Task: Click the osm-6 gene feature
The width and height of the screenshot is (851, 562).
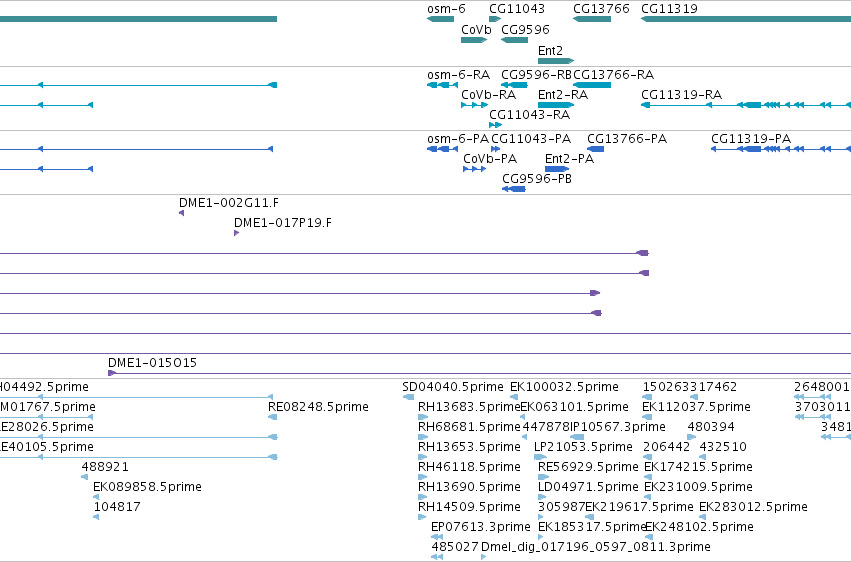Action: point(440,19)
